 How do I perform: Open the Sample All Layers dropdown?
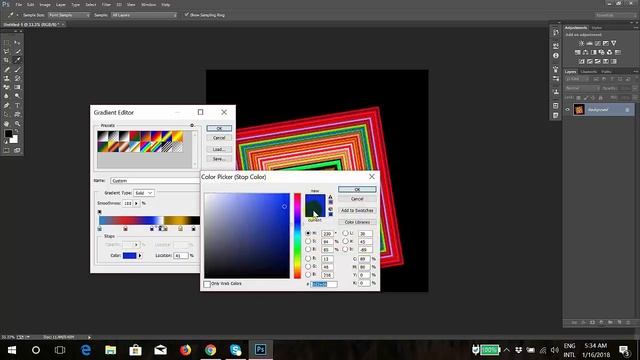(144, 15)
